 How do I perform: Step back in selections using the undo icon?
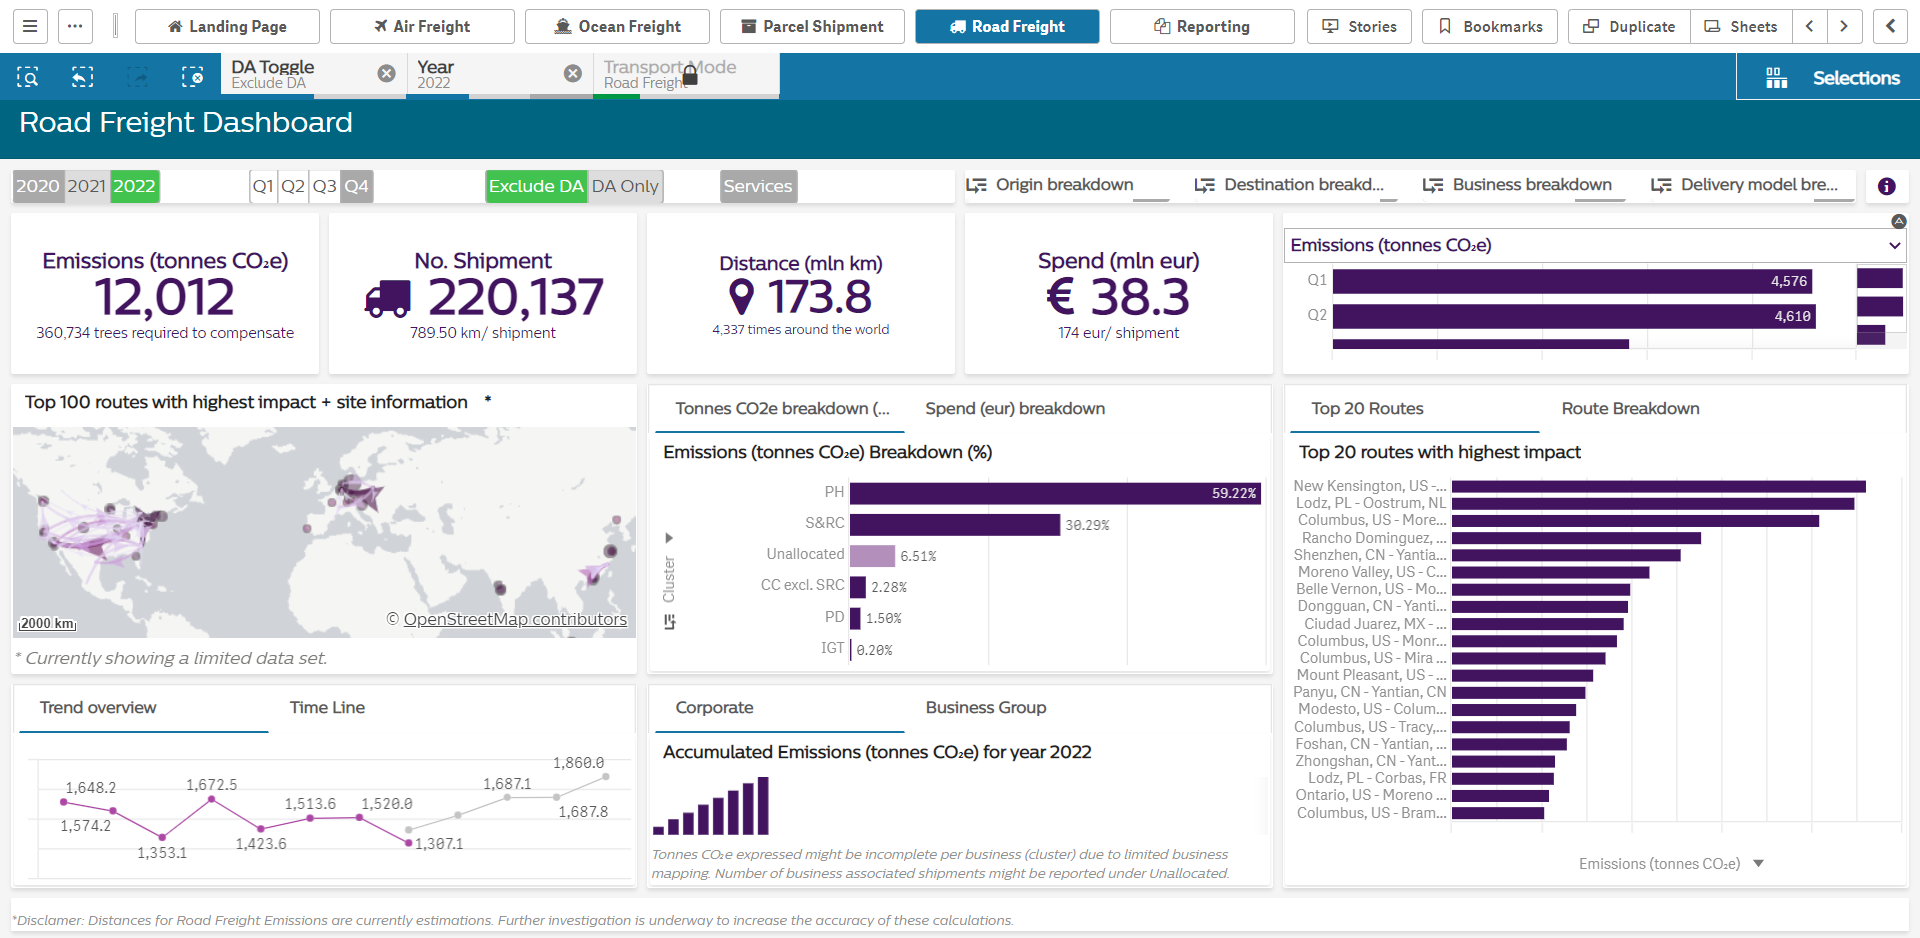point(81,76)
